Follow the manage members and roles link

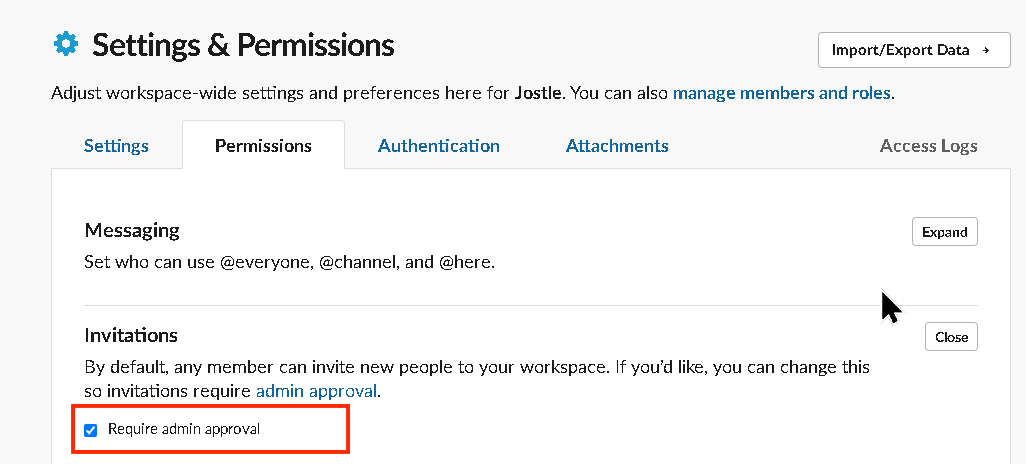(x=781, y=93)
